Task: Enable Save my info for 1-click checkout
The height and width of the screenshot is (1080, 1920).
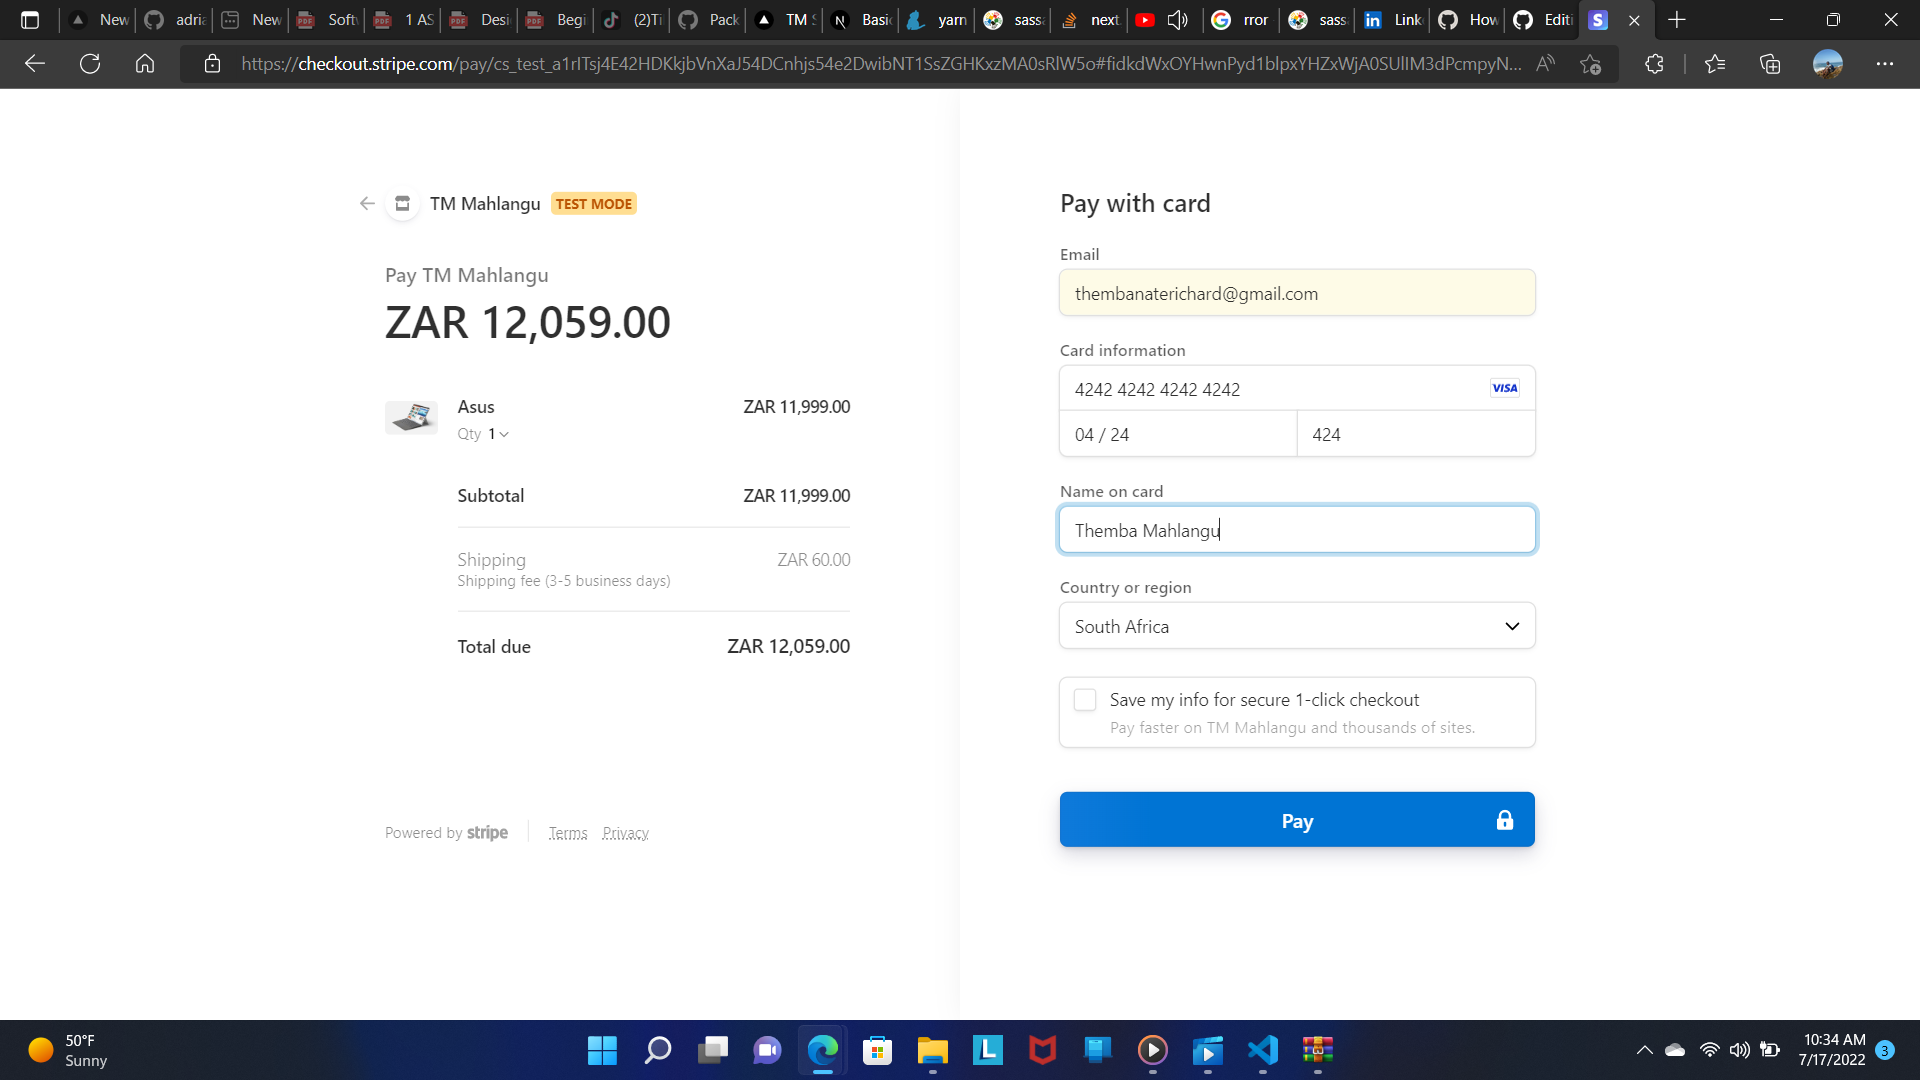Action: point(1084,699)
